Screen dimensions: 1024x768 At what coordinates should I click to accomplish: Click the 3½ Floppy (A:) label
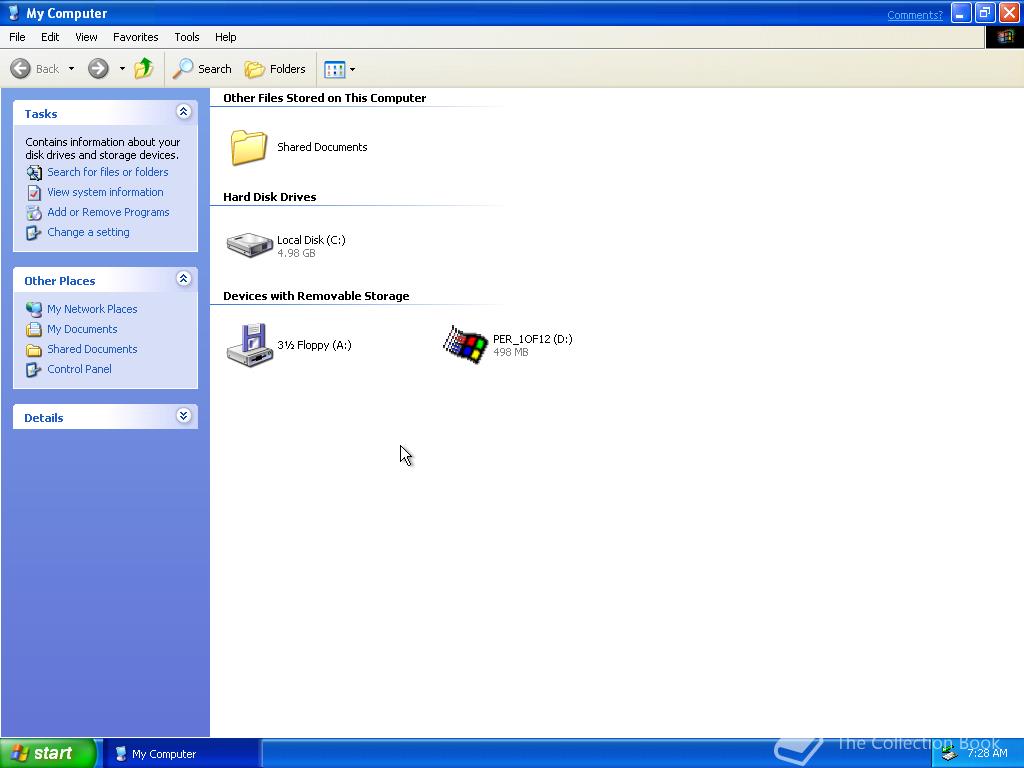pyautogui.click(x=314, y=345)
